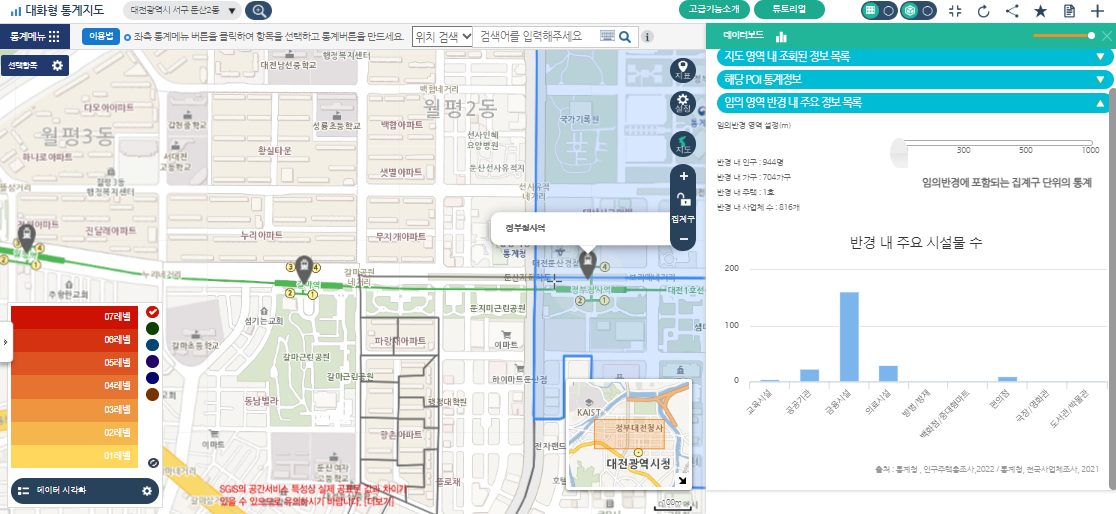The height and width of the screenshot is (514, 1116).
Task: Open the 선택항목 selected items panel
Action: [x=34, y=66]
